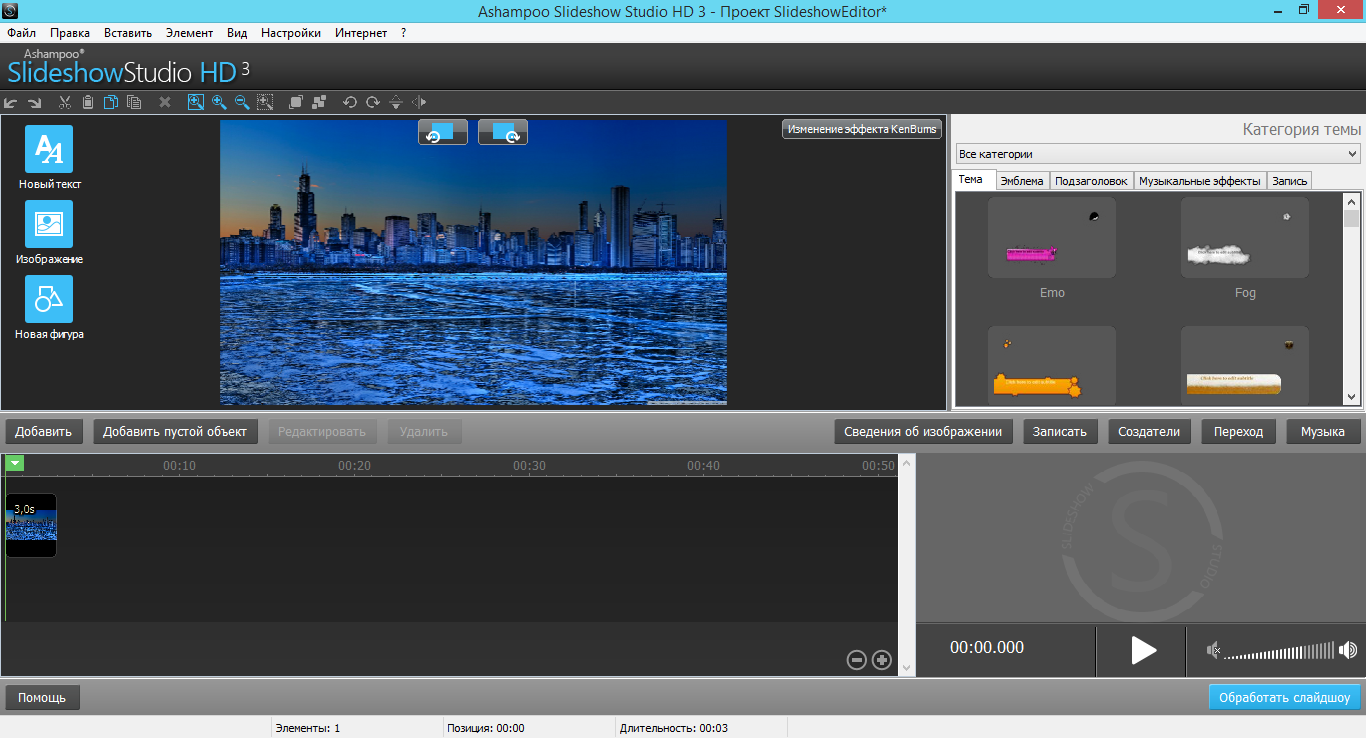
Task: Zoom out the timeline with minus icon
Action: coord(856,659)
